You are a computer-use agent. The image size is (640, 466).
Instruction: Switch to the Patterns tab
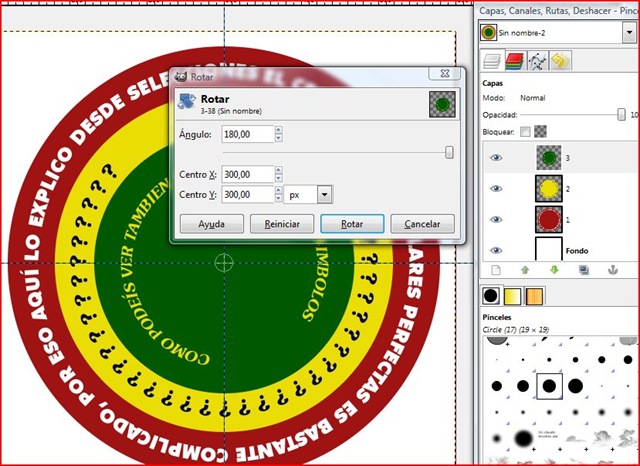[534, 296]
